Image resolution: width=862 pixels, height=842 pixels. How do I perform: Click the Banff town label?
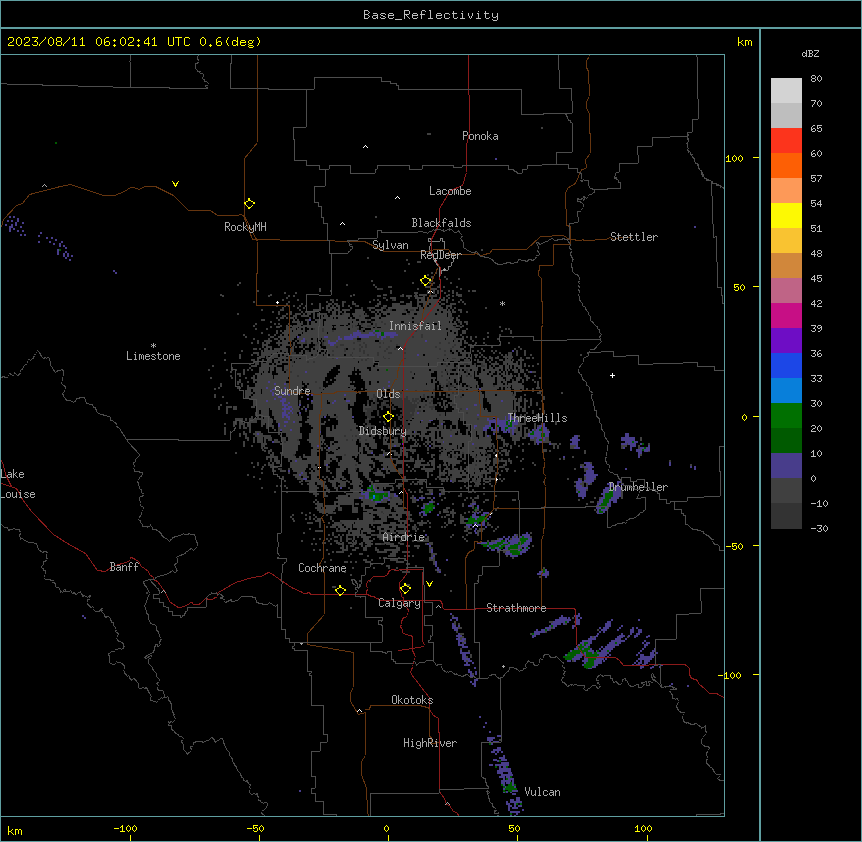(x=124, y=567)
